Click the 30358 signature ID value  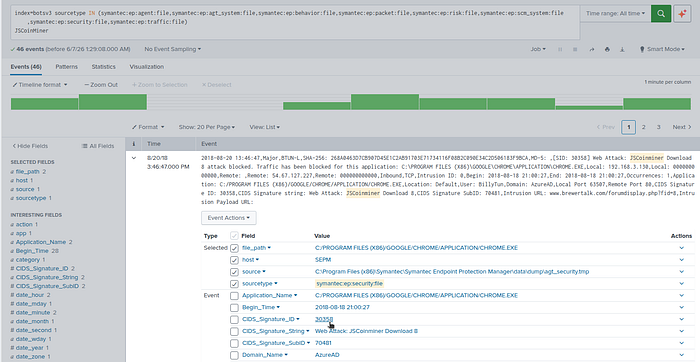pos(324,319)
